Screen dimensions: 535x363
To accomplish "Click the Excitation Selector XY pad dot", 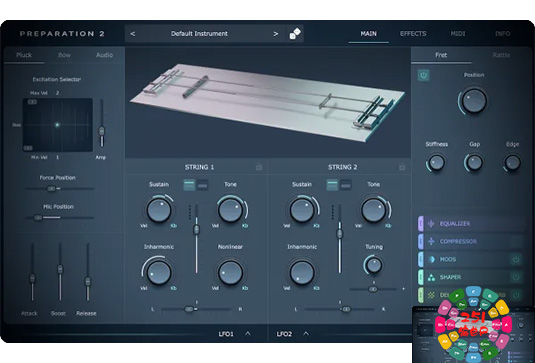I will tap(57, 125).
